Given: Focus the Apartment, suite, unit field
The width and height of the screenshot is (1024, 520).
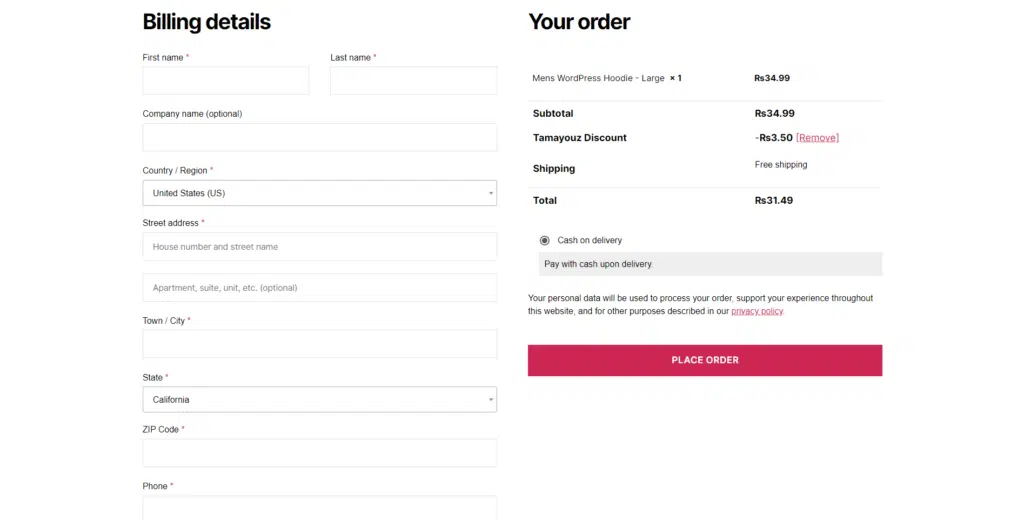Looking at the screenshot, I should pyautogui.click(x=319, y=288).
